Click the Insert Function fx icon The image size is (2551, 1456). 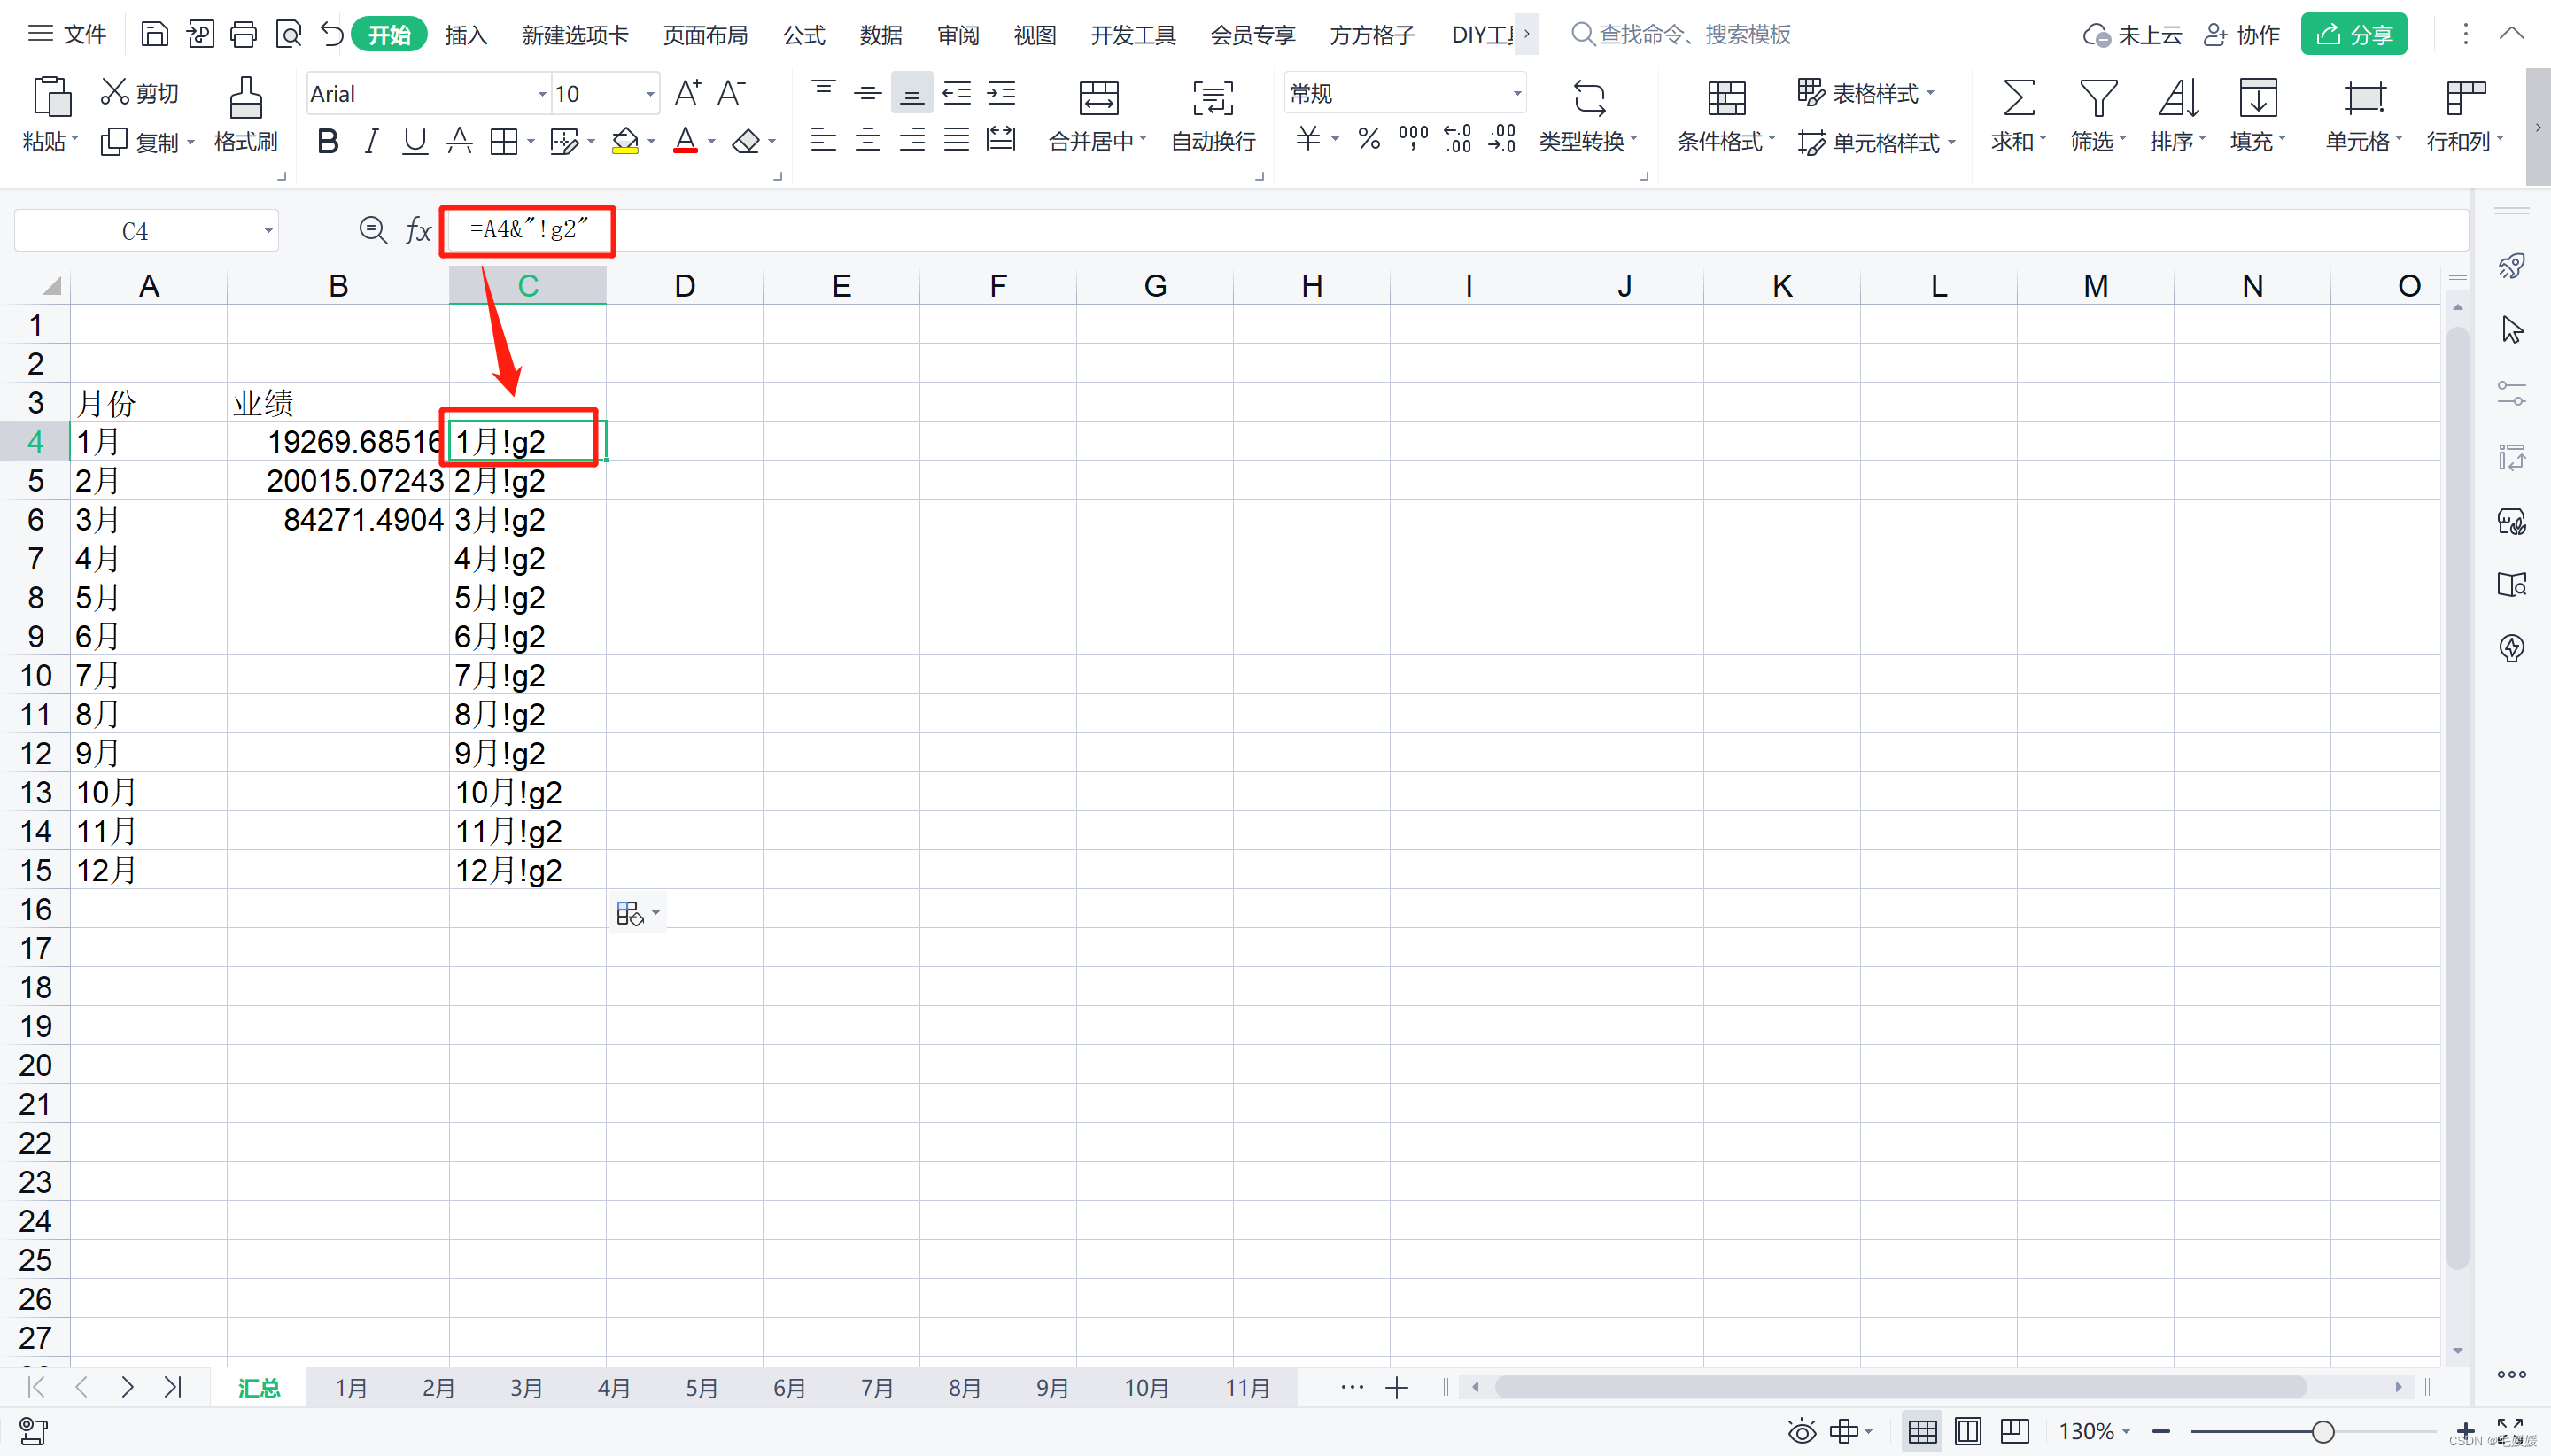tap(418, 231)
